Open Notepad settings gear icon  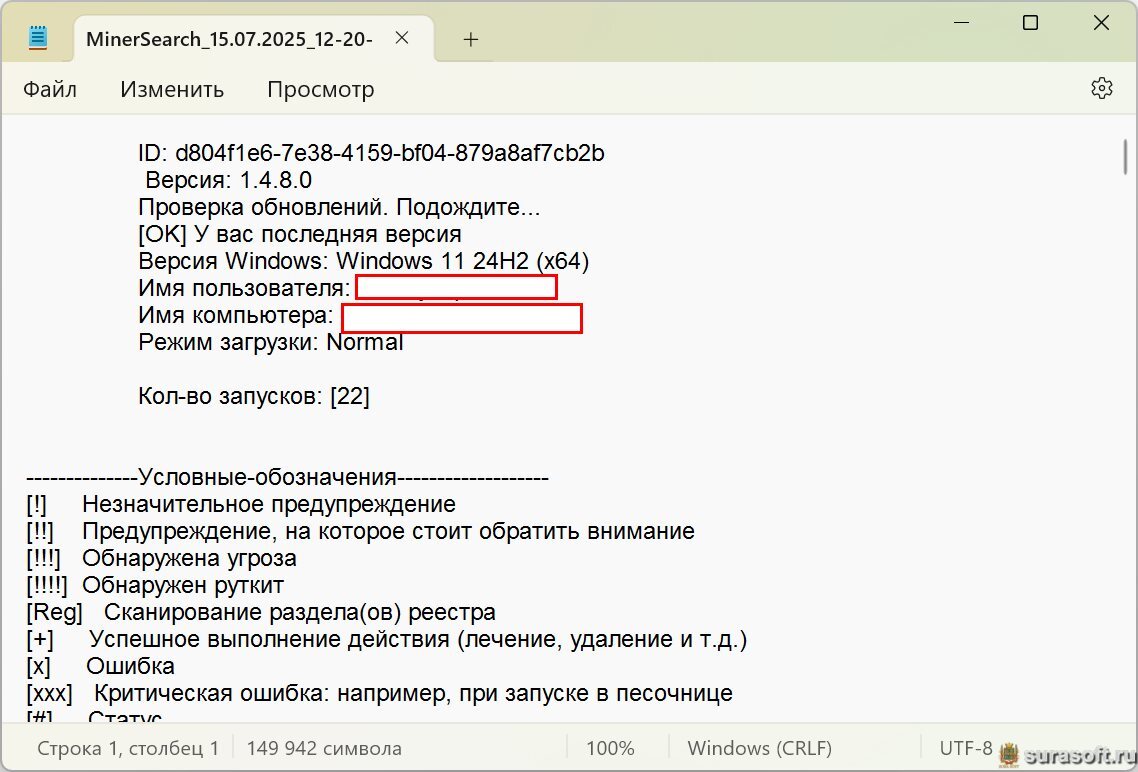[x=1102, y=88]
